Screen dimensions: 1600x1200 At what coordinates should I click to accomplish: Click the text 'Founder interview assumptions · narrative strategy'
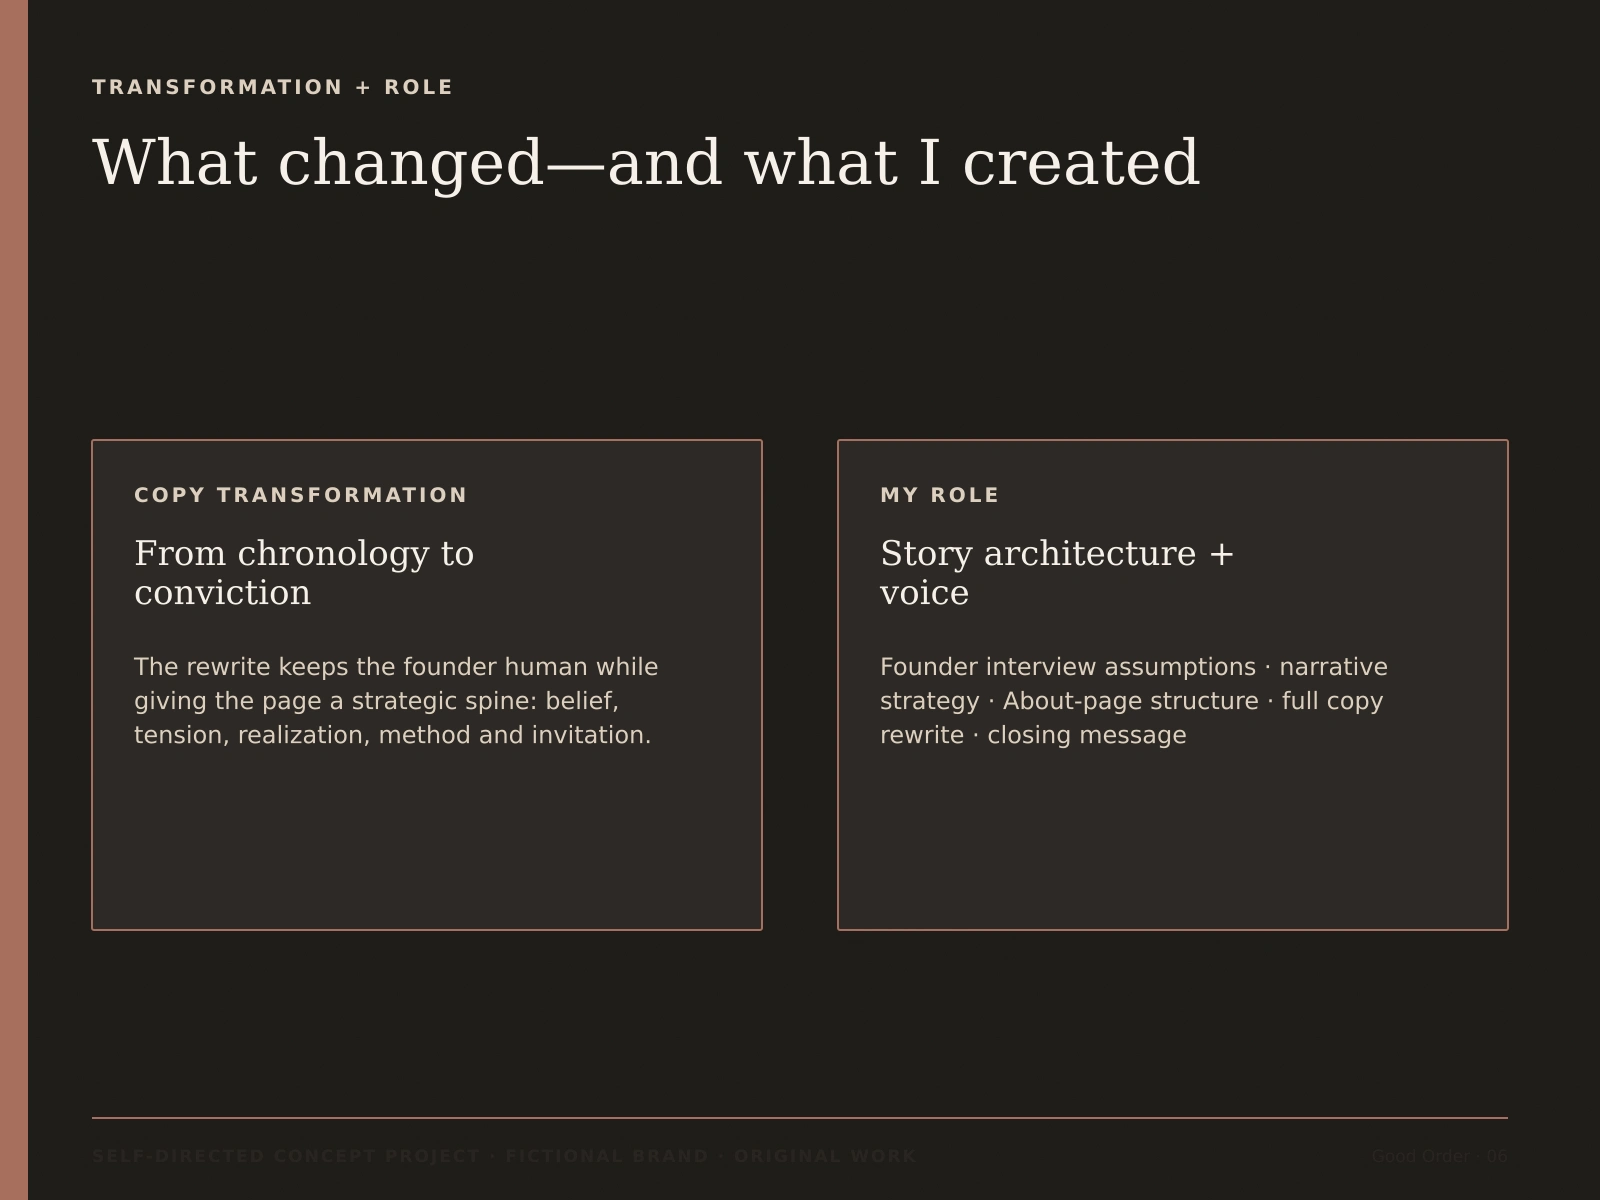tap(1134, 684)
